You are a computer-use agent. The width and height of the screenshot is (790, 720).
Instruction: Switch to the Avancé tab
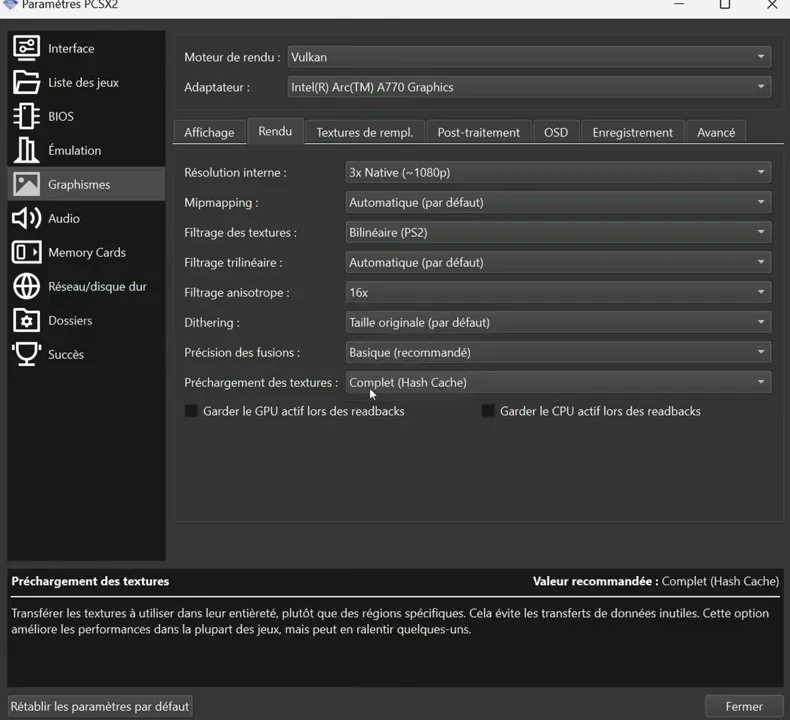[x=716, y=132]
